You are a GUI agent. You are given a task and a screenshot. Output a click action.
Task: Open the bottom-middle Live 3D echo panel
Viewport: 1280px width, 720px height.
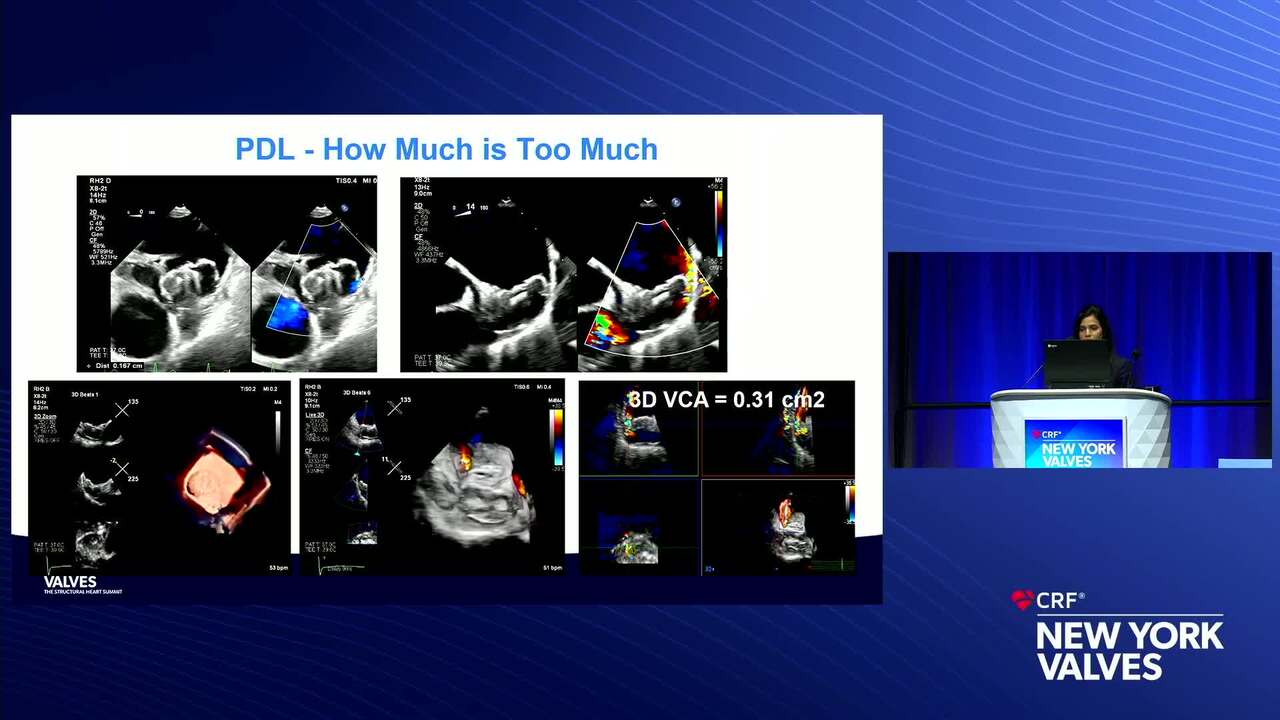pyautogui.click(x=432, y=477)
